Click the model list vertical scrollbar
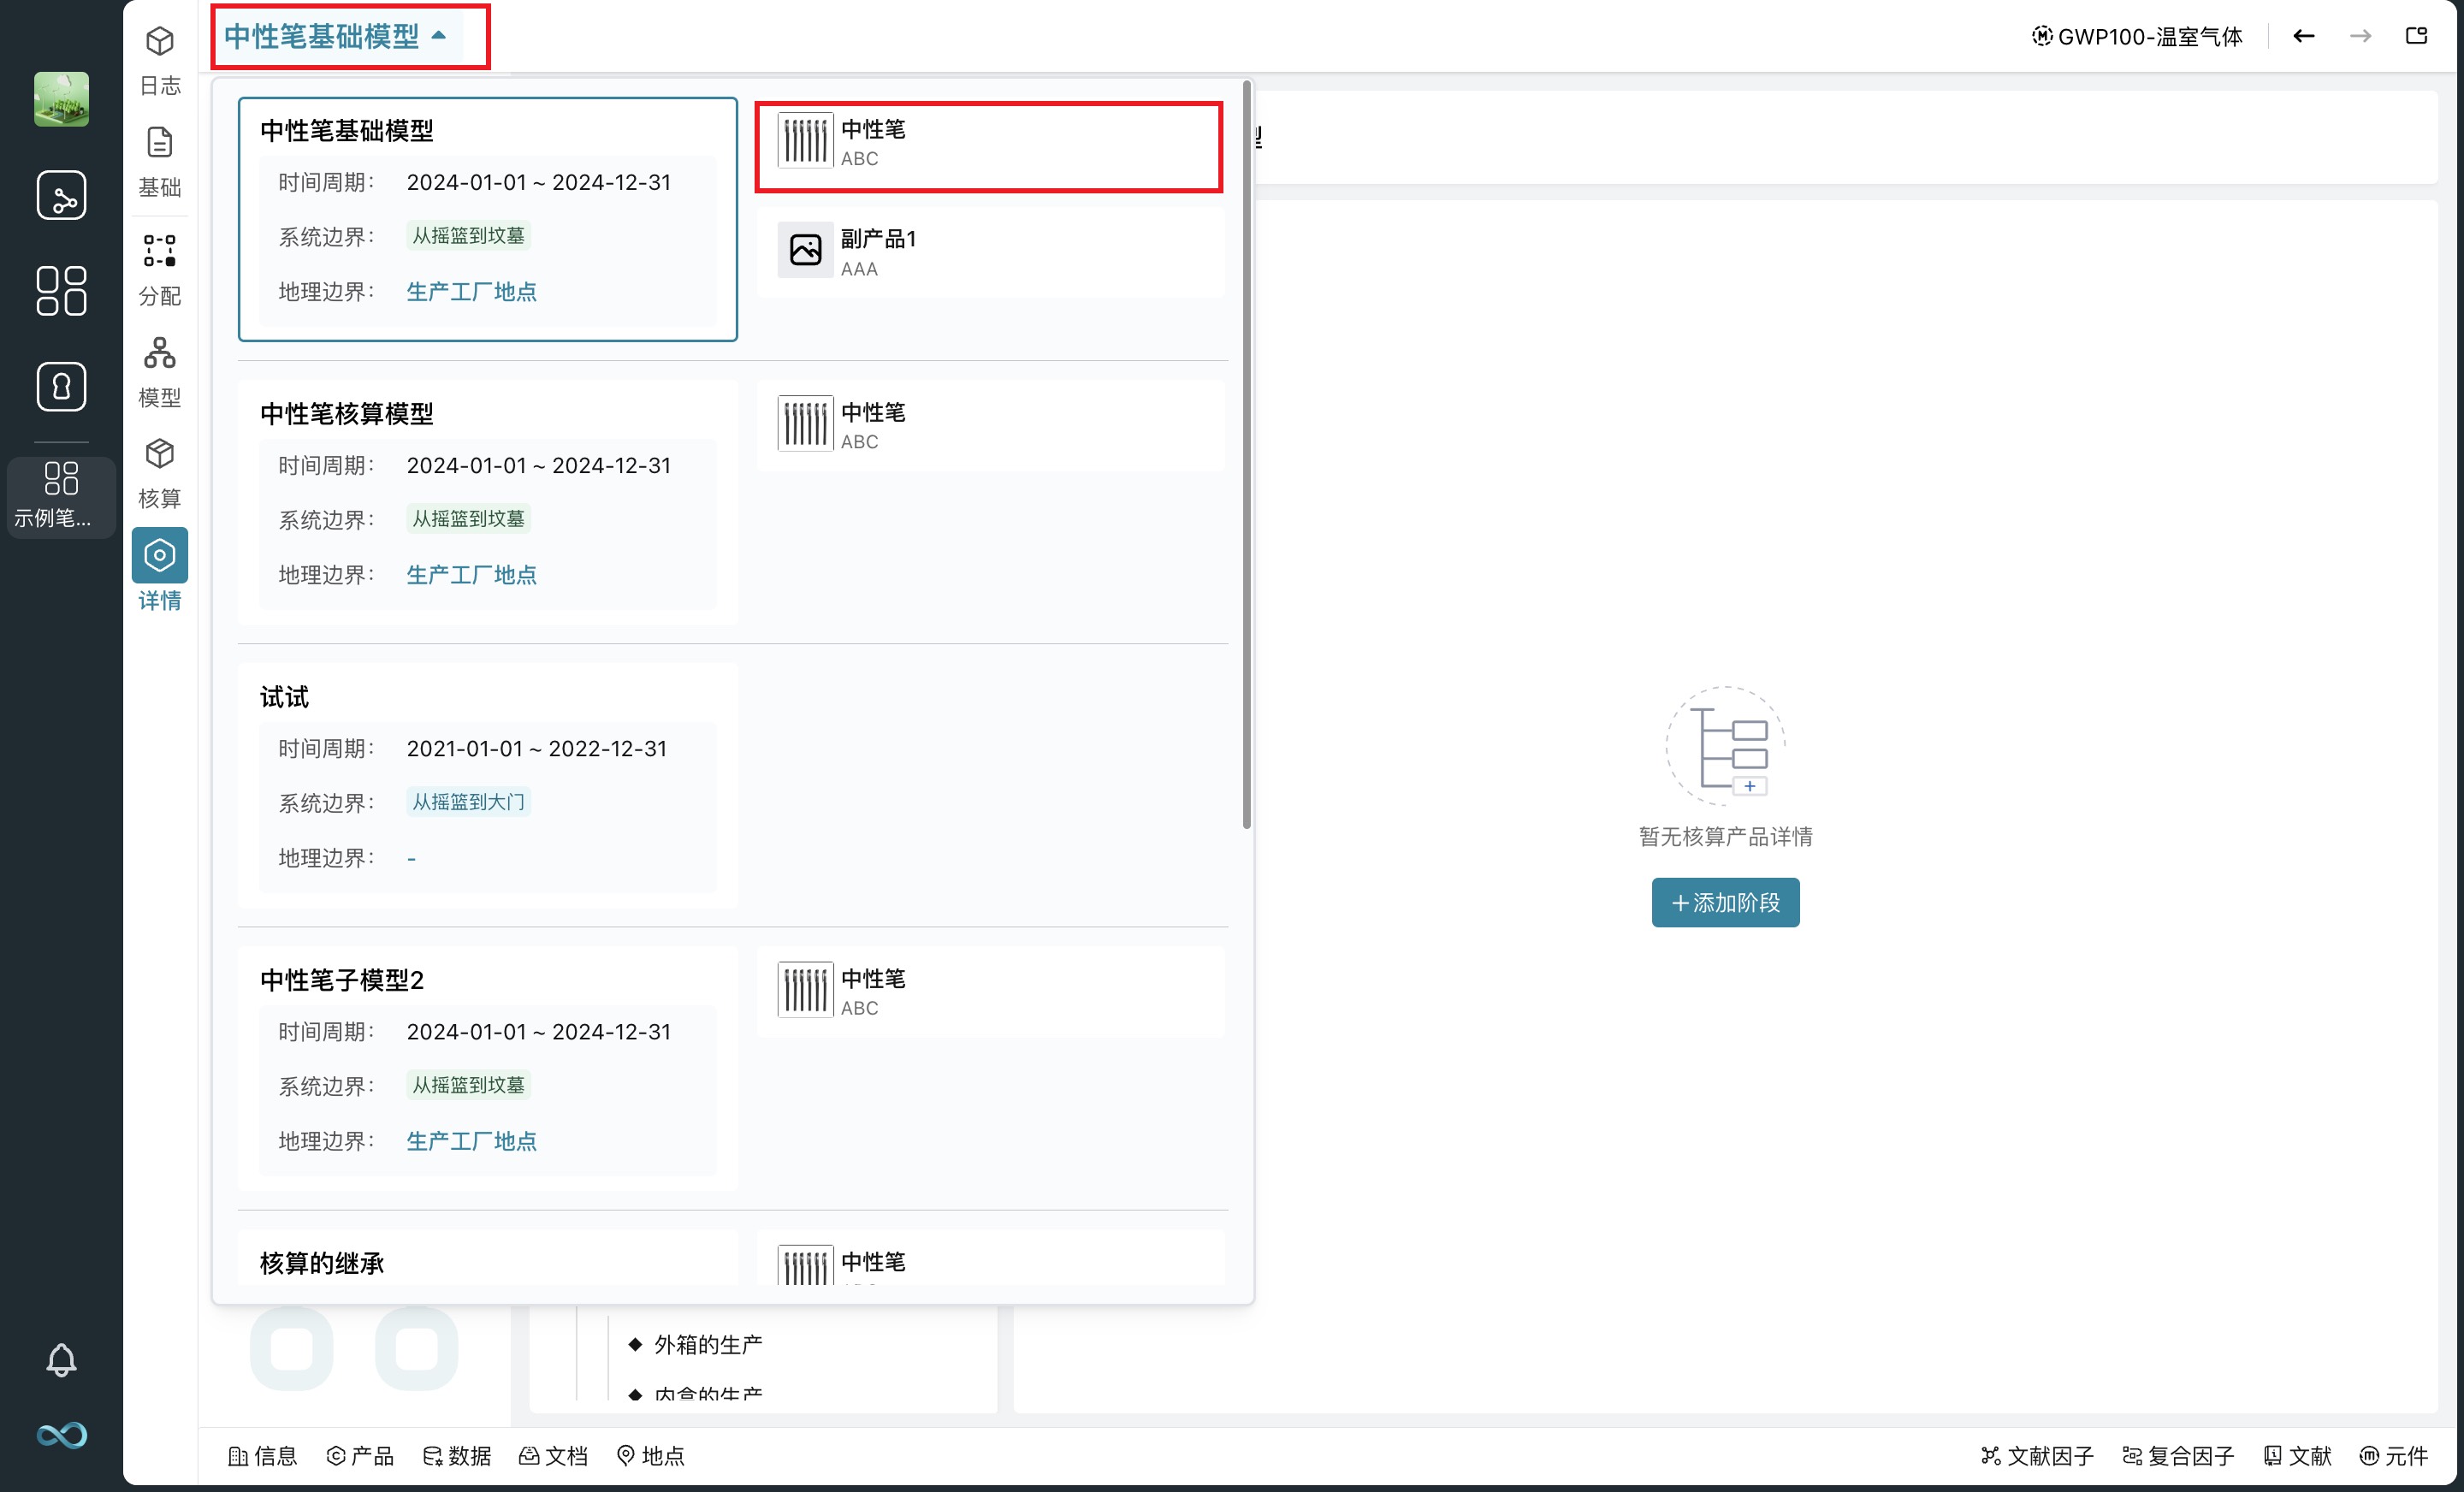Image resolution: width=2464 pixels, height=1492 pixels. pyautogui.click(x=1246, y=455)
